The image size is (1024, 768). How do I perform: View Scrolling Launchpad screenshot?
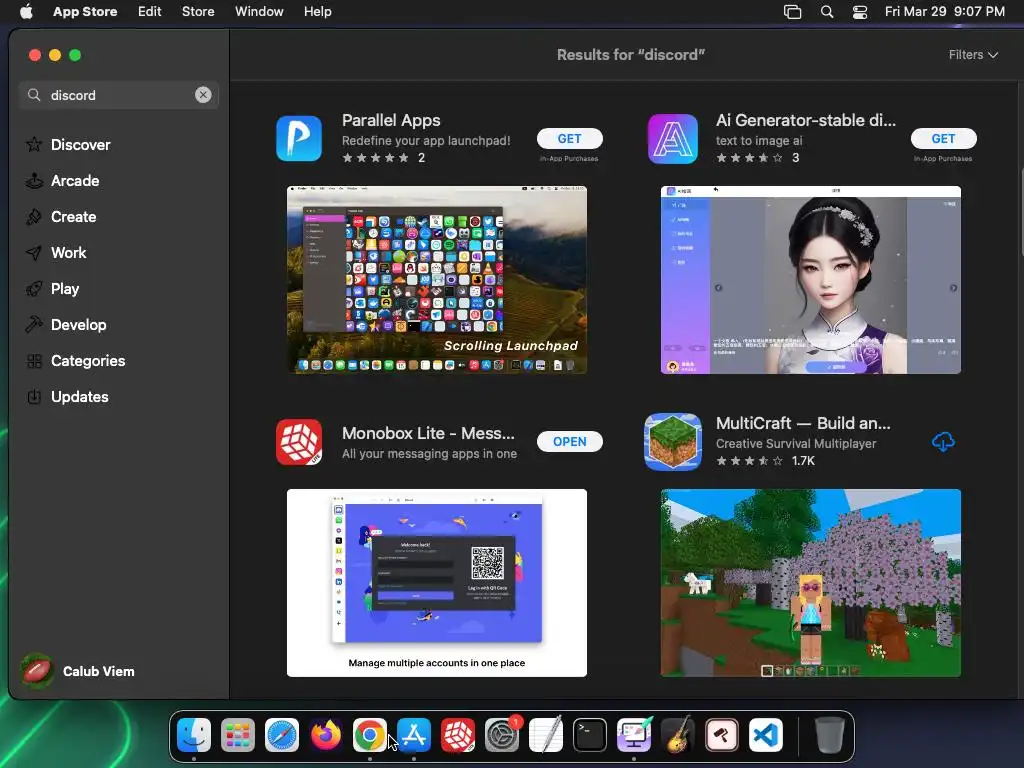[x=437, y=280]
